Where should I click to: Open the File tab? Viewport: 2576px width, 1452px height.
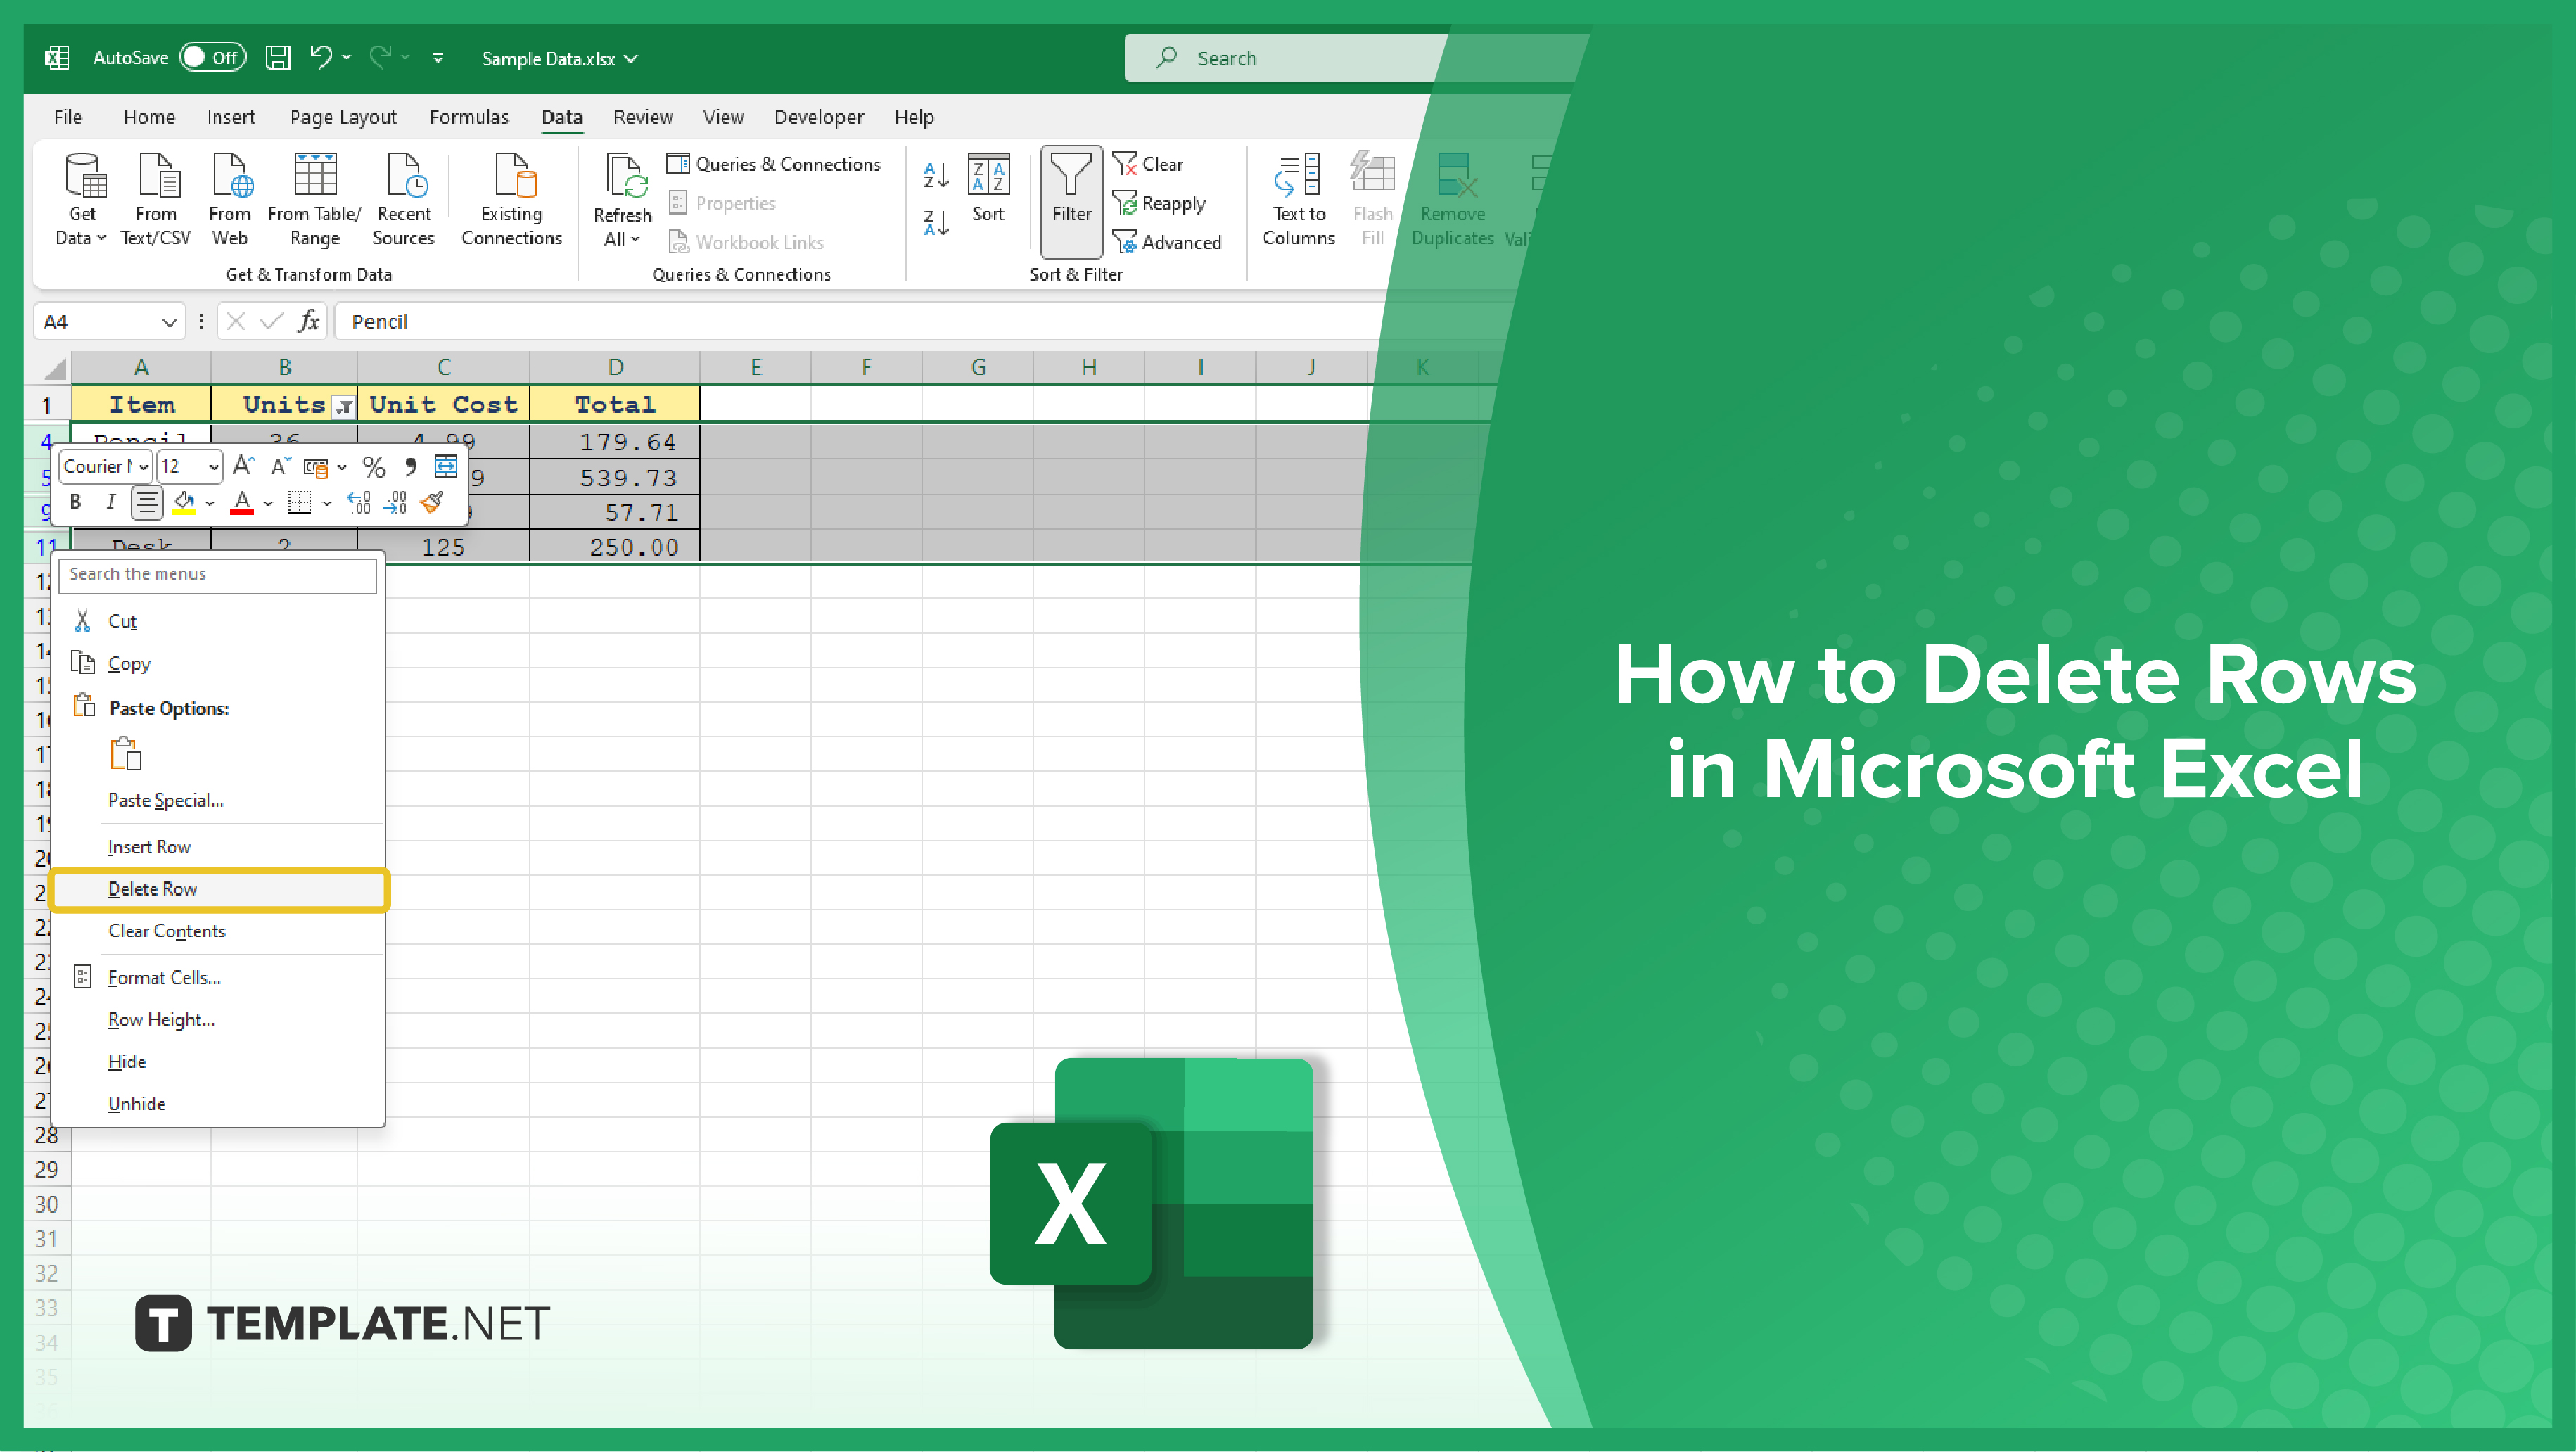(x=68, y=117)
